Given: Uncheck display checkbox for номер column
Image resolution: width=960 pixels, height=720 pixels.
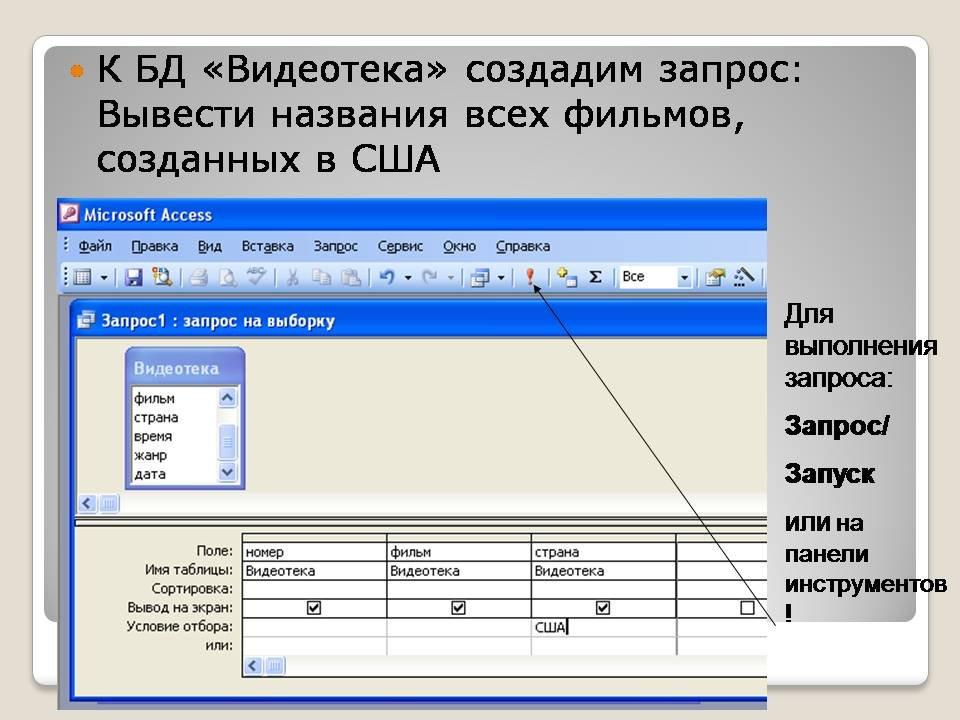Looking at the screenshot, I should [314, 607].
